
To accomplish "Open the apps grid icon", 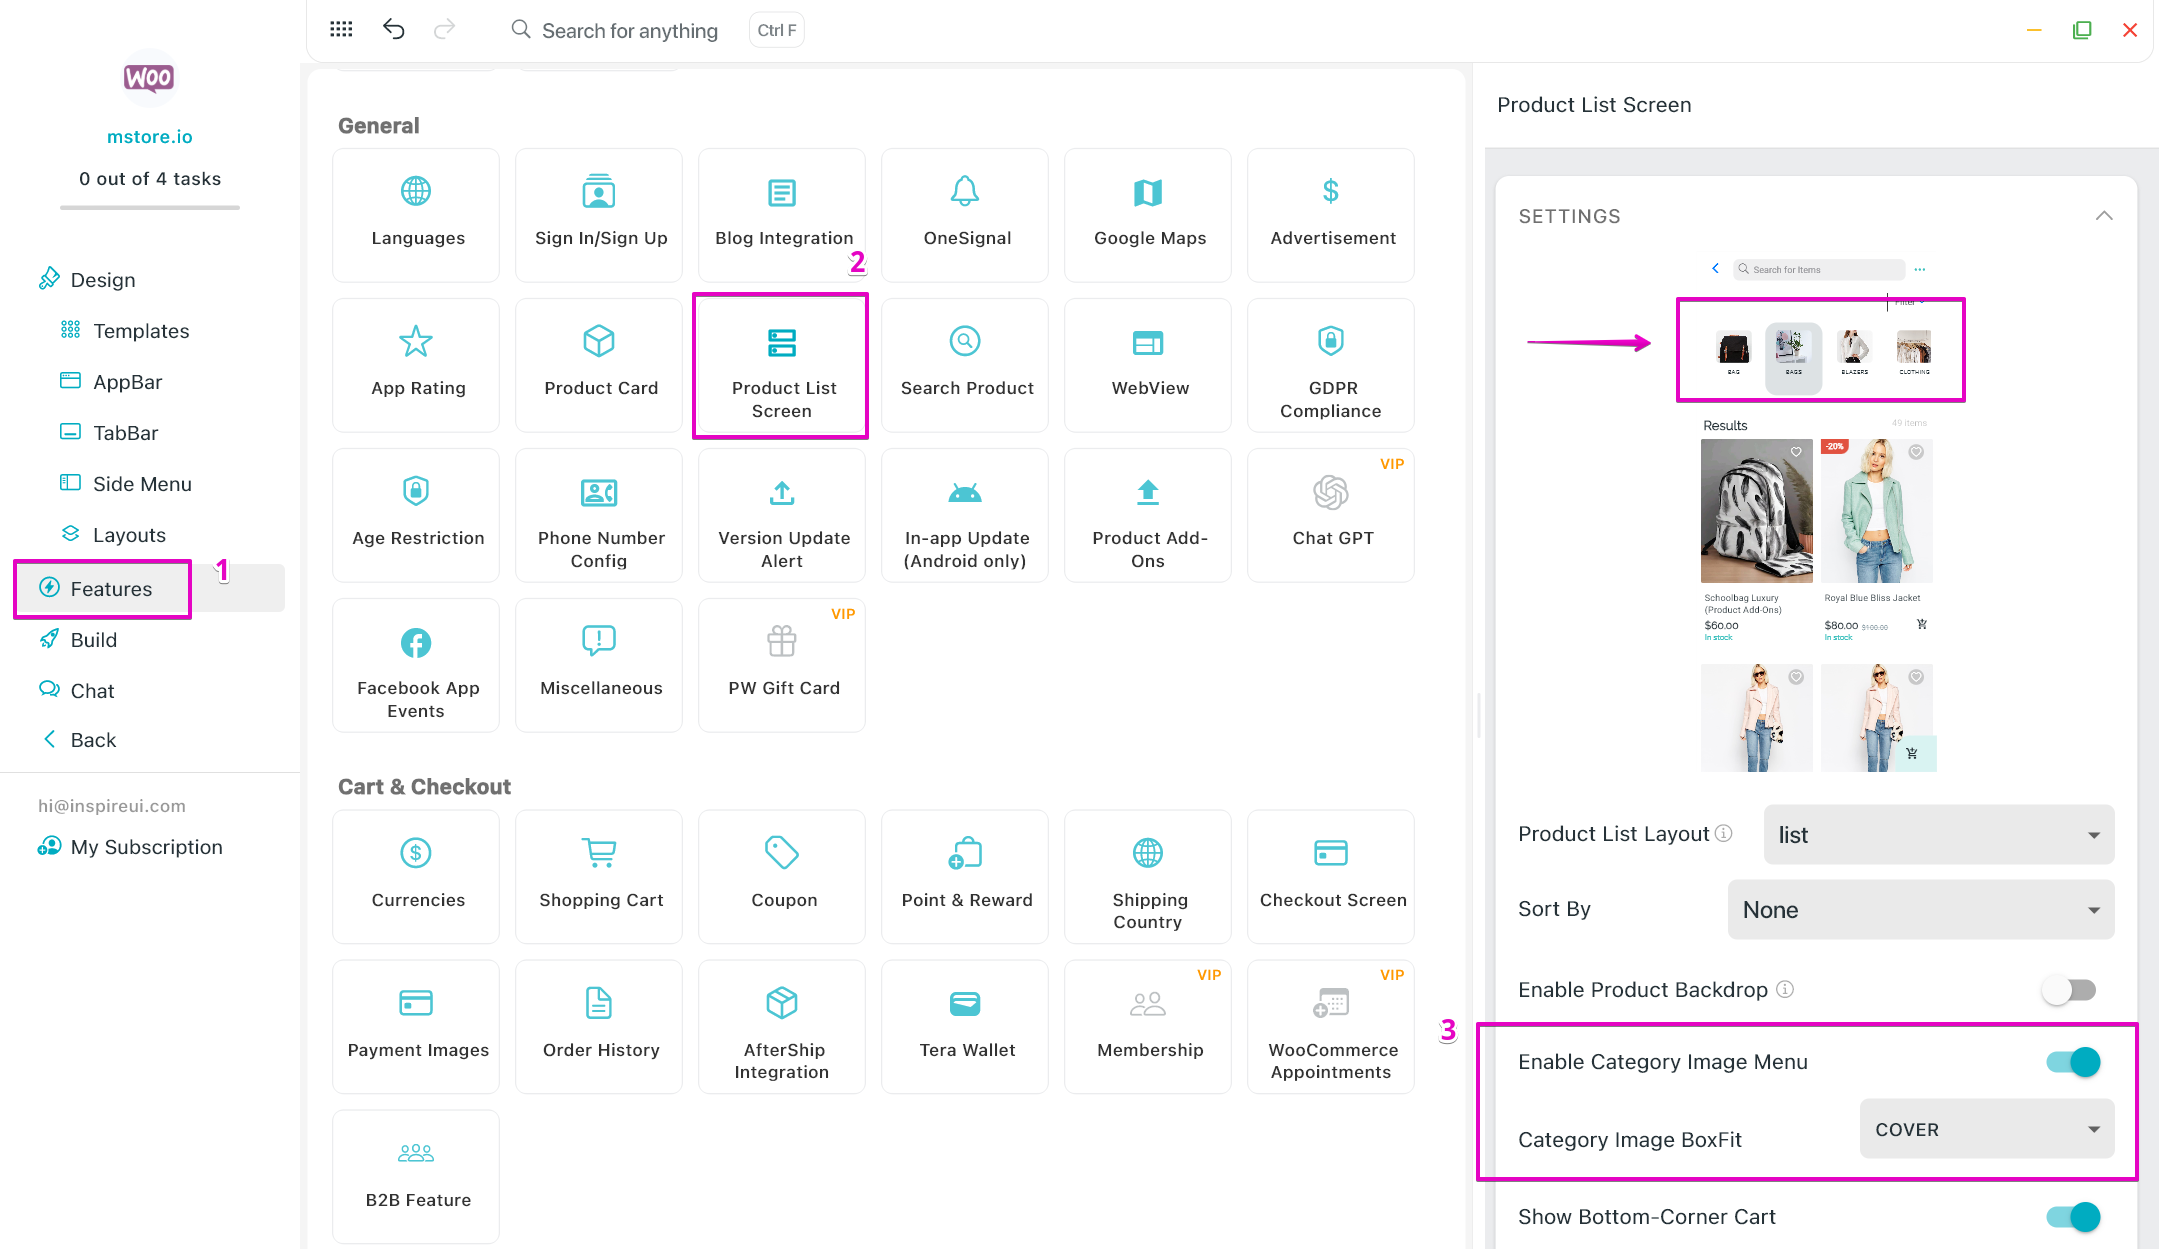I will pos(341,29).
